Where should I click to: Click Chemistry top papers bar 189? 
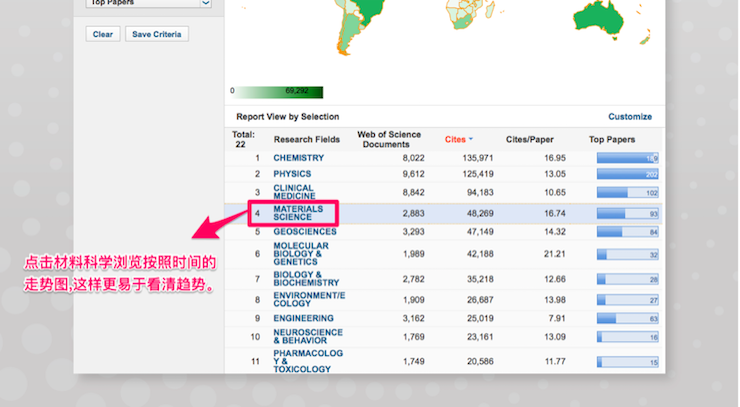tap(627, 158)
